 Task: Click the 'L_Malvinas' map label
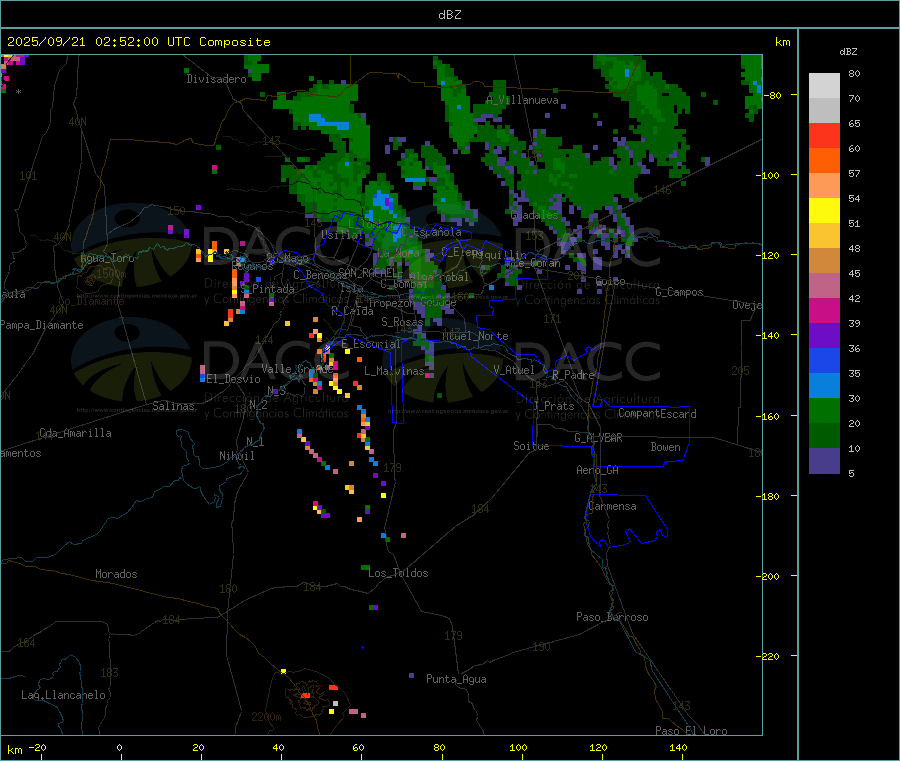(394, 371)
